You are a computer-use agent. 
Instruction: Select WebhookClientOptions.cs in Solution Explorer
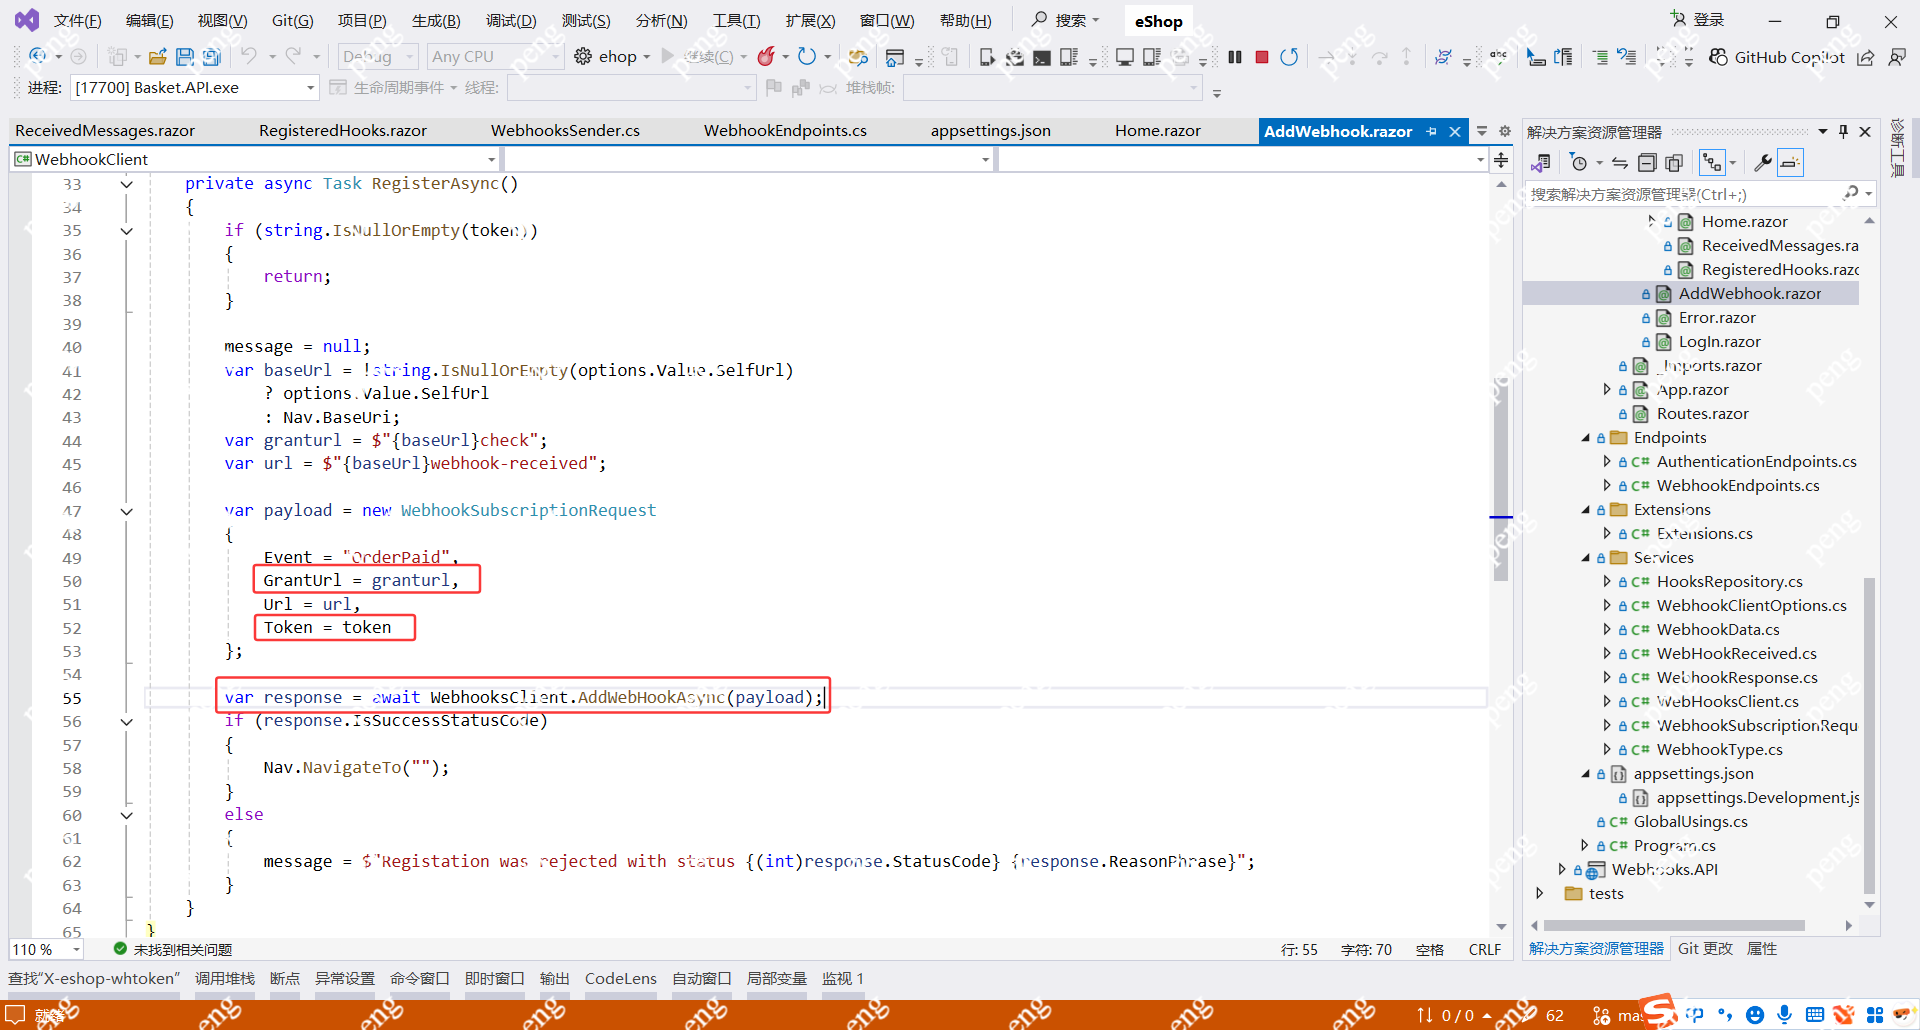click(x=1751, y=606)
